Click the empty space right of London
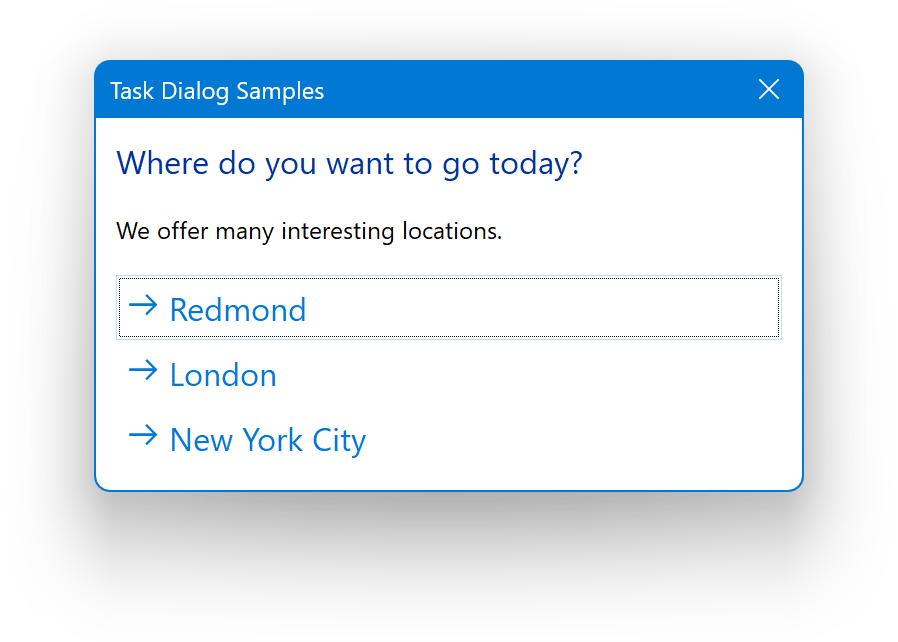The height and width of the screenshot is (642, 898). 600,374
